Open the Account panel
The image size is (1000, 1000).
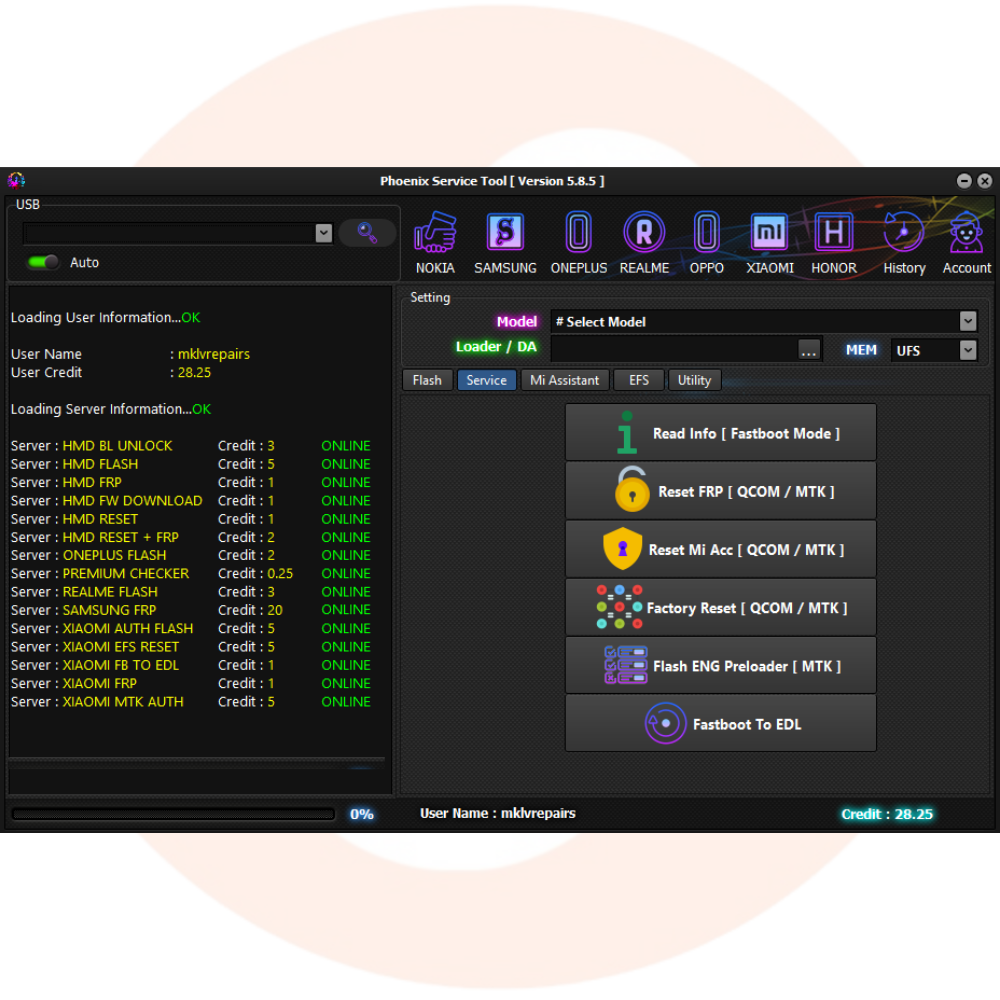[x=966, y=243]
